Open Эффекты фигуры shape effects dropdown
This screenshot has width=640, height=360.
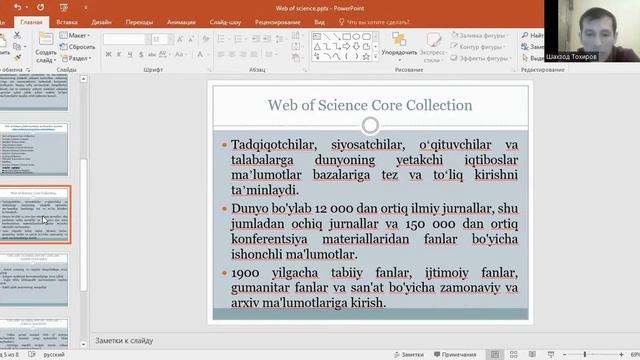click(x=481, y=58)
